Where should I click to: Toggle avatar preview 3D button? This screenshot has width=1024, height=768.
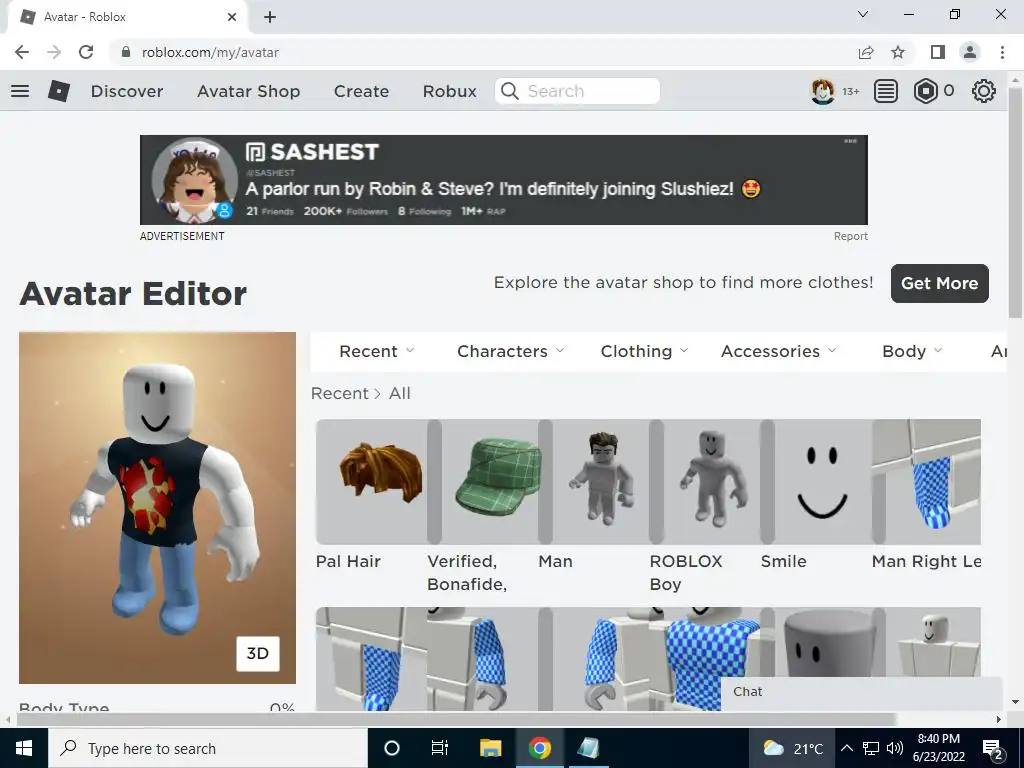click(257, 654)
